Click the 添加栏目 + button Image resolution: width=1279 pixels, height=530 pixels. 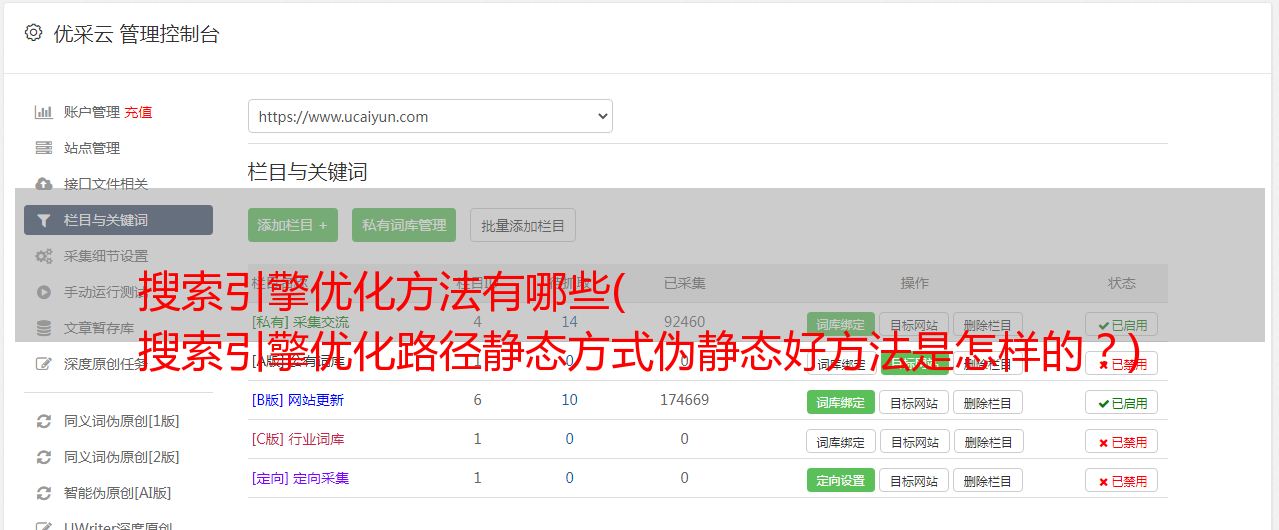293,225
